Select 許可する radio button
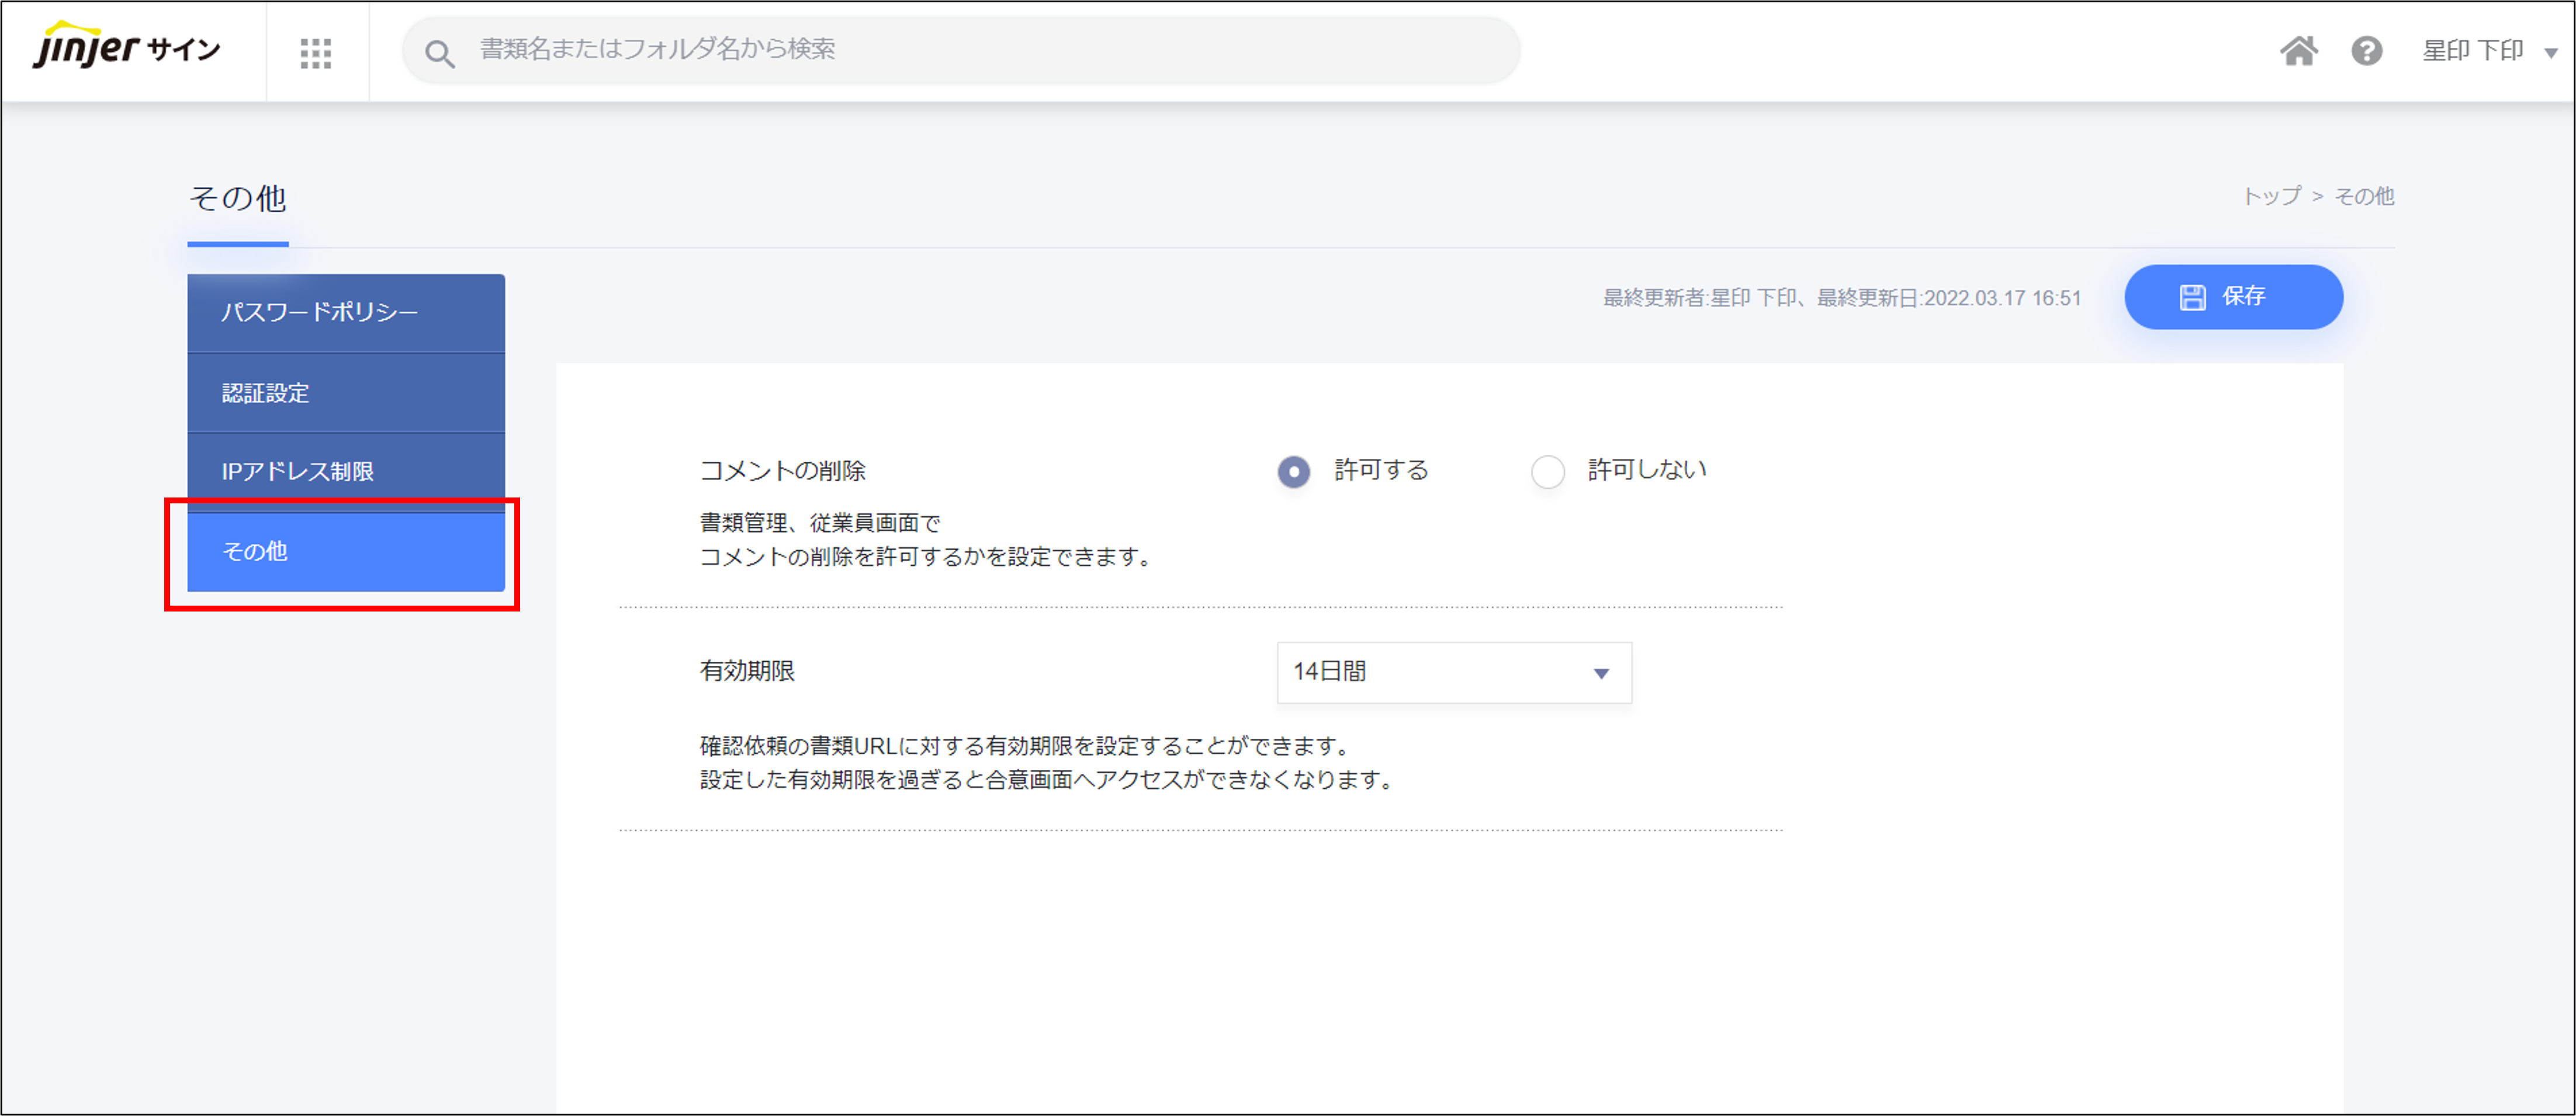Screen dimensions: 2576x1116 [1293, 472]
